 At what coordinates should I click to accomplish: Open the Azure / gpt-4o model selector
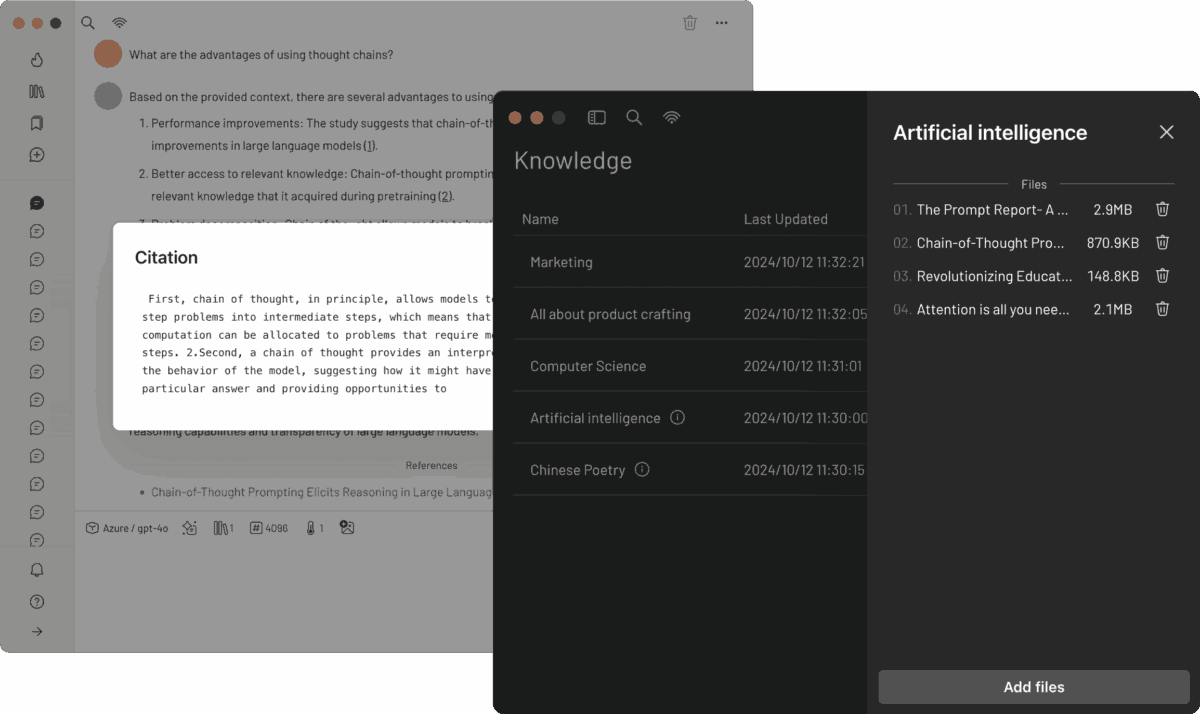pyautogui.click(x=126, y=527)
